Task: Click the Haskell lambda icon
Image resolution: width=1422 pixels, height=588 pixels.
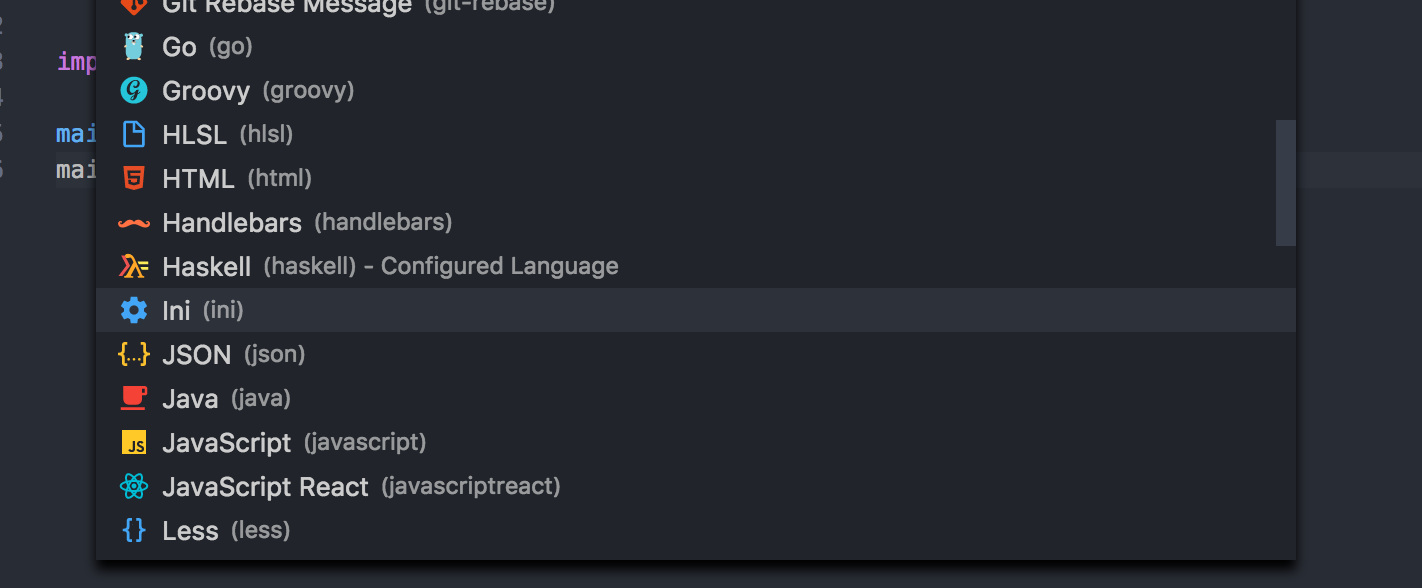Action: pyautogui.click(x=133, y=266)
